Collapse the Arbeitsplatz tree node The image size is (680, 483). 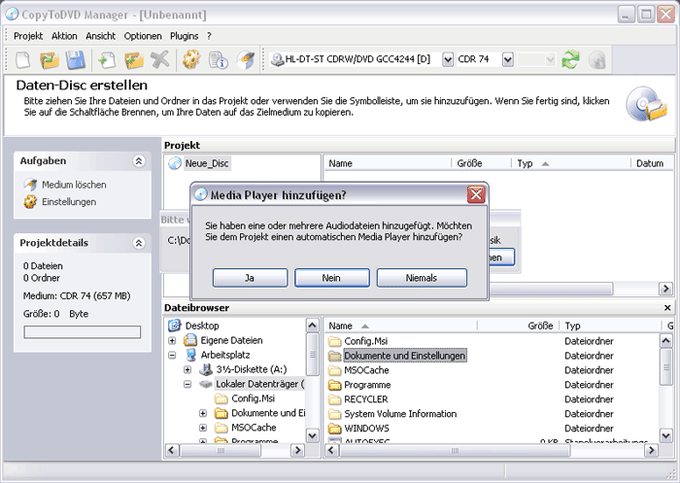tap(172, 355)
